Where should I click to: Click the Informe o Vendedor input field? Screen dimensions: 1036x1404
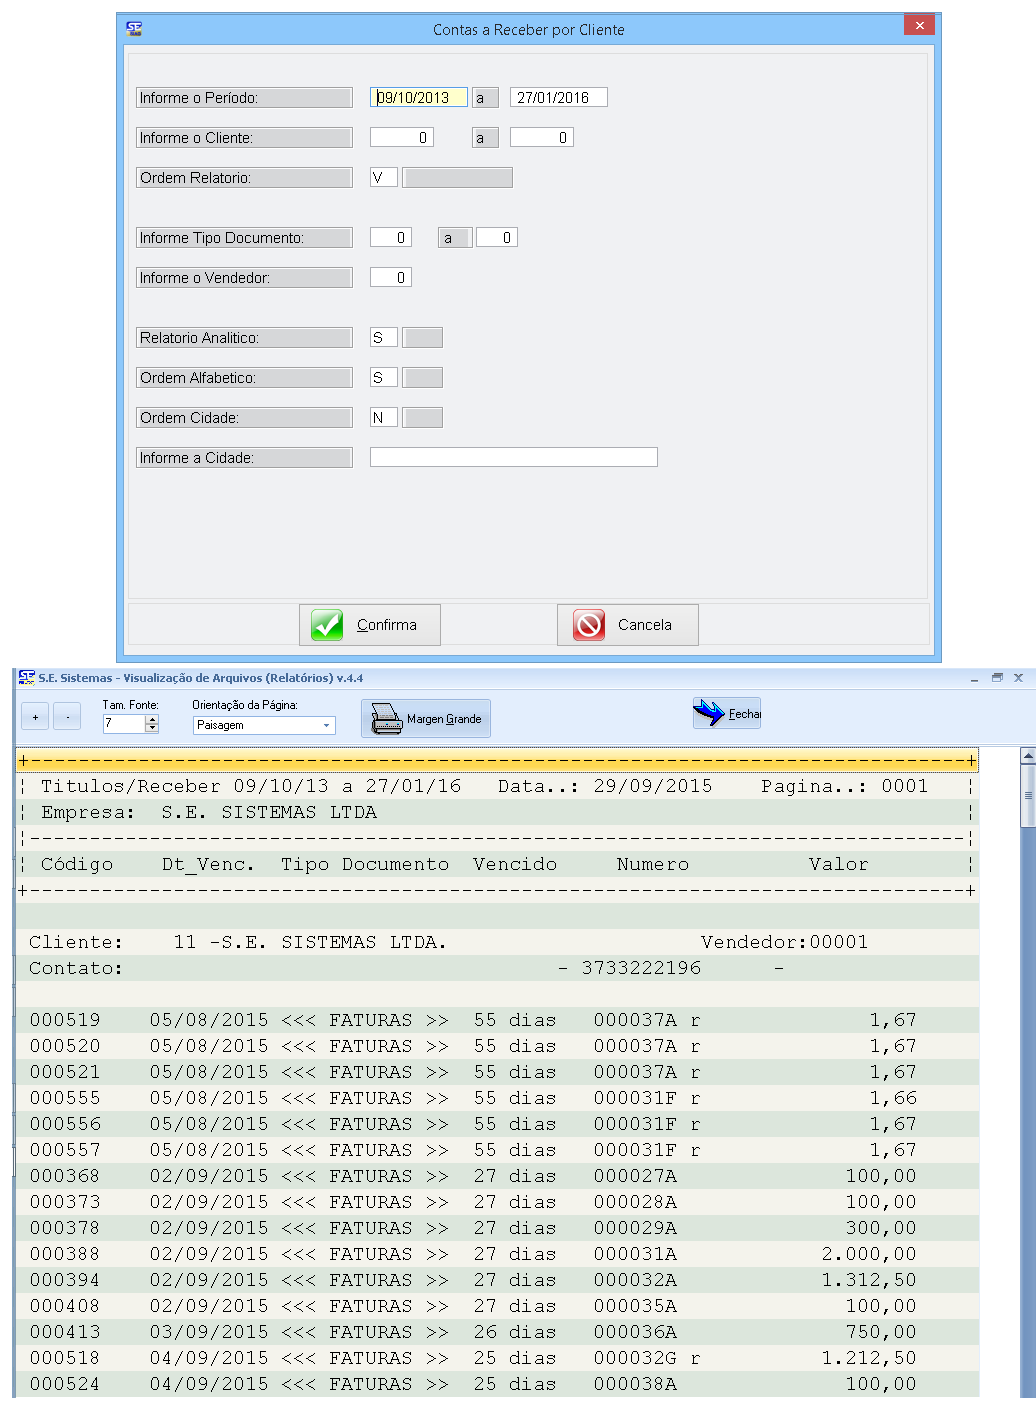tap(390, 278)
